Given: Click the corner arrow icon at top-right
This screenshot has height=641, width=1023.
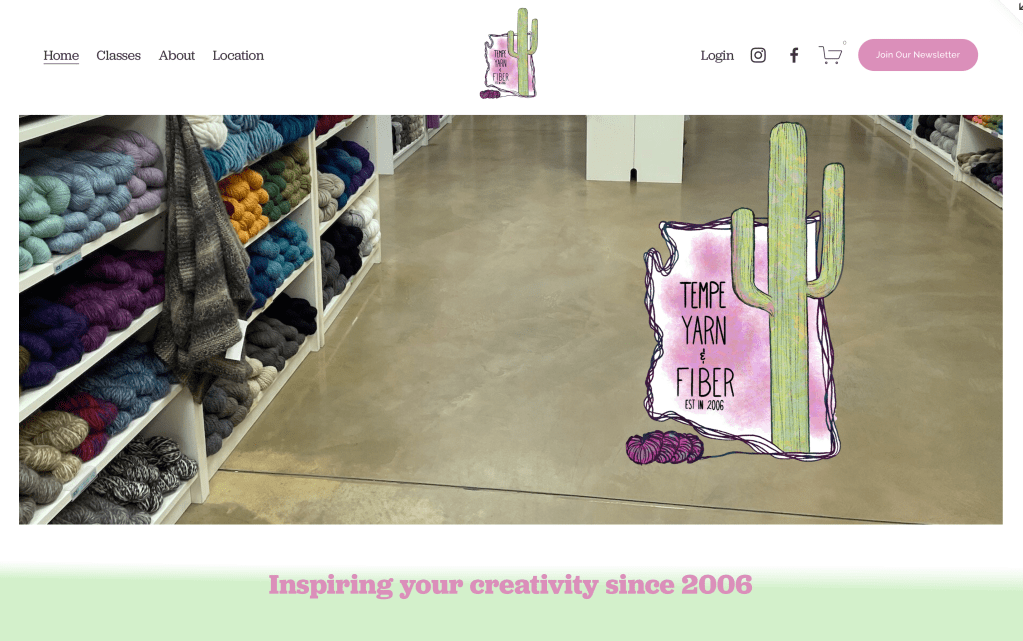Looking at the screenshot, I should (1018, 5).
